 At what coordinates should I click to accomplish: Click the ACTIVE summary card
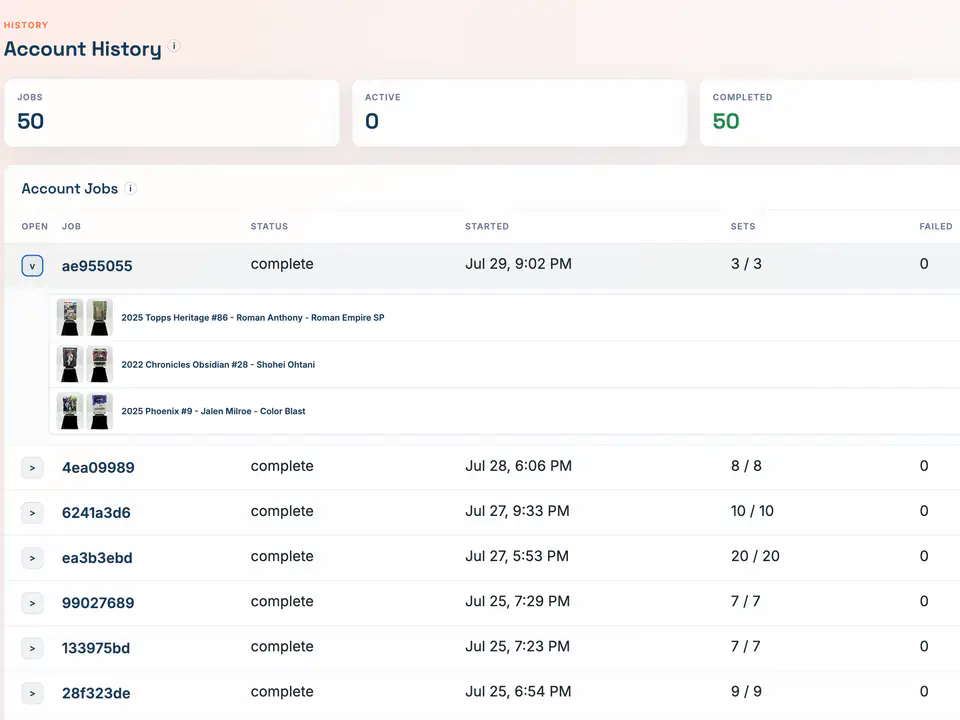(520, 113)
